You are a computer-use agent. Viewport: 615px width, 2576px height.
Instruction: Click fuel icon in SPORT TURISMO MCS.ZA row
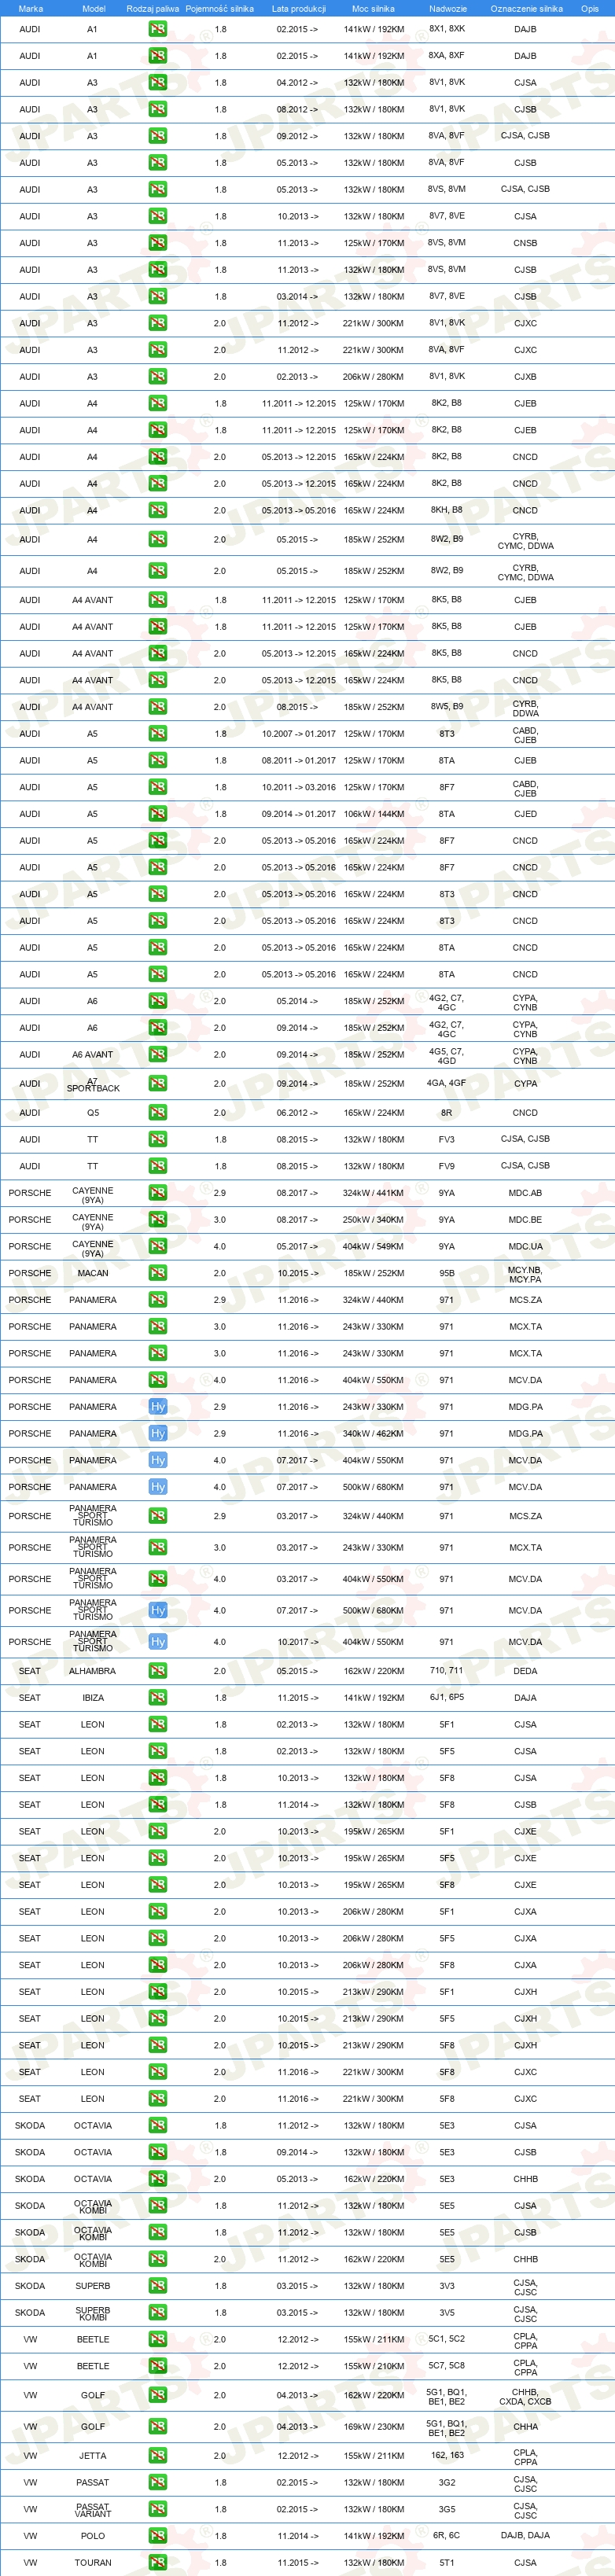coord(158,1516)
